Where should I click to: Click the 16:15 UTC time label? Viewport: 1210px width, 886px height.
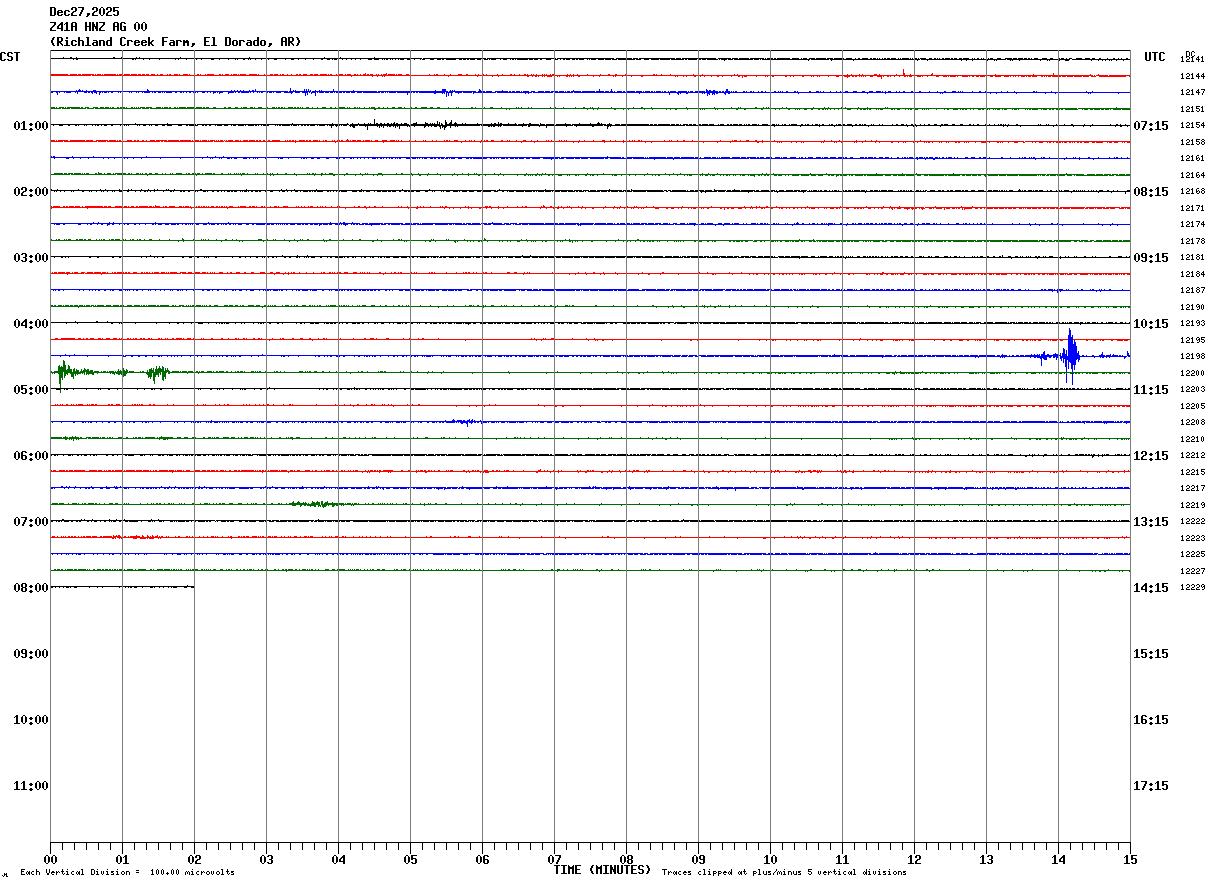point(1150,720)
